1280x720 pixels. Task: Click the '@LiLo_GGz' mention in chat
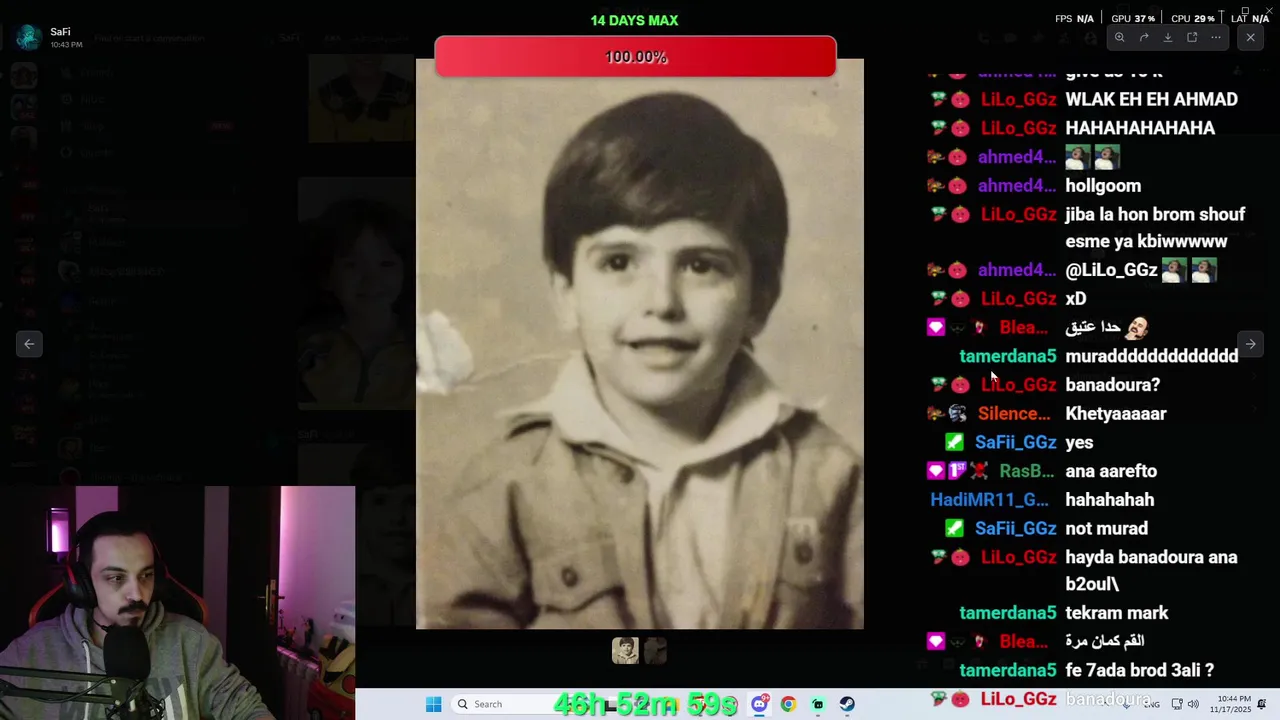coord(1111,270)
